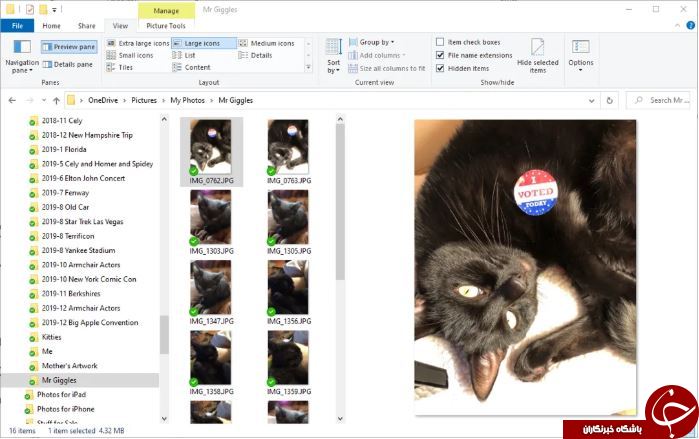Select the View ribbon tab
The width and height of the screenshot is (699, 439).
click(120, 26)
